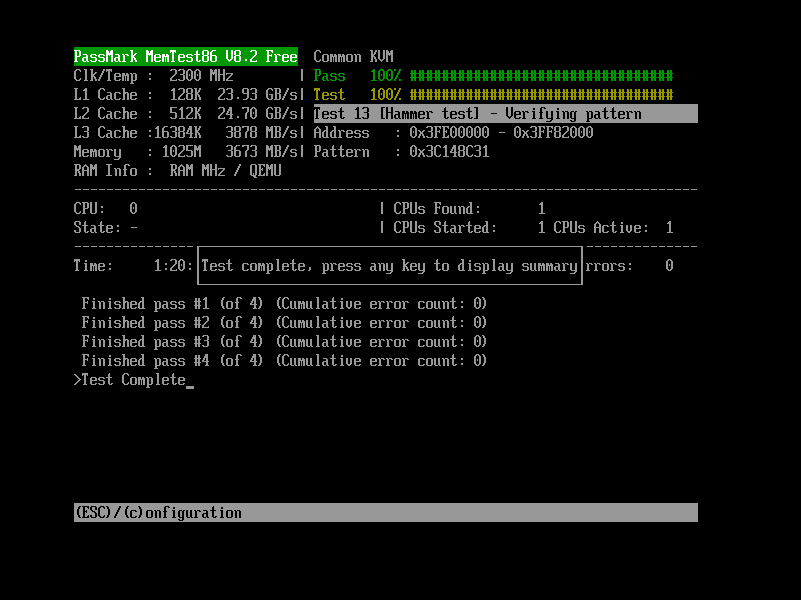Click the PassMark MemTest86 V8.2 Free title
The image size is (801, 600).
pos(185,56)
